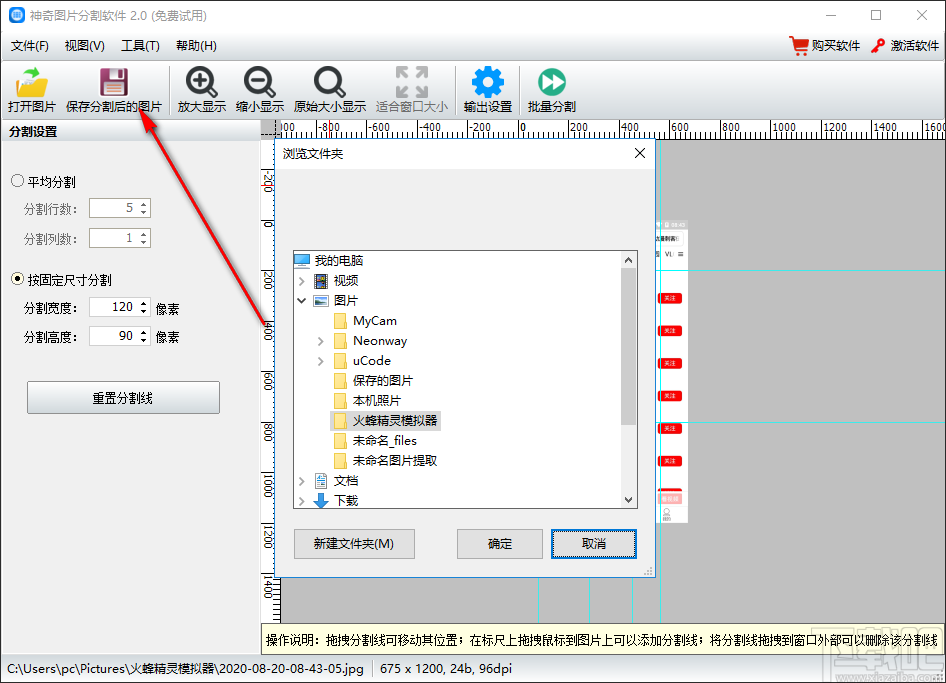Viewport: 946px width, 683px height.
Task: Select the 下载 folder in tree
Action: pos(346,500)
